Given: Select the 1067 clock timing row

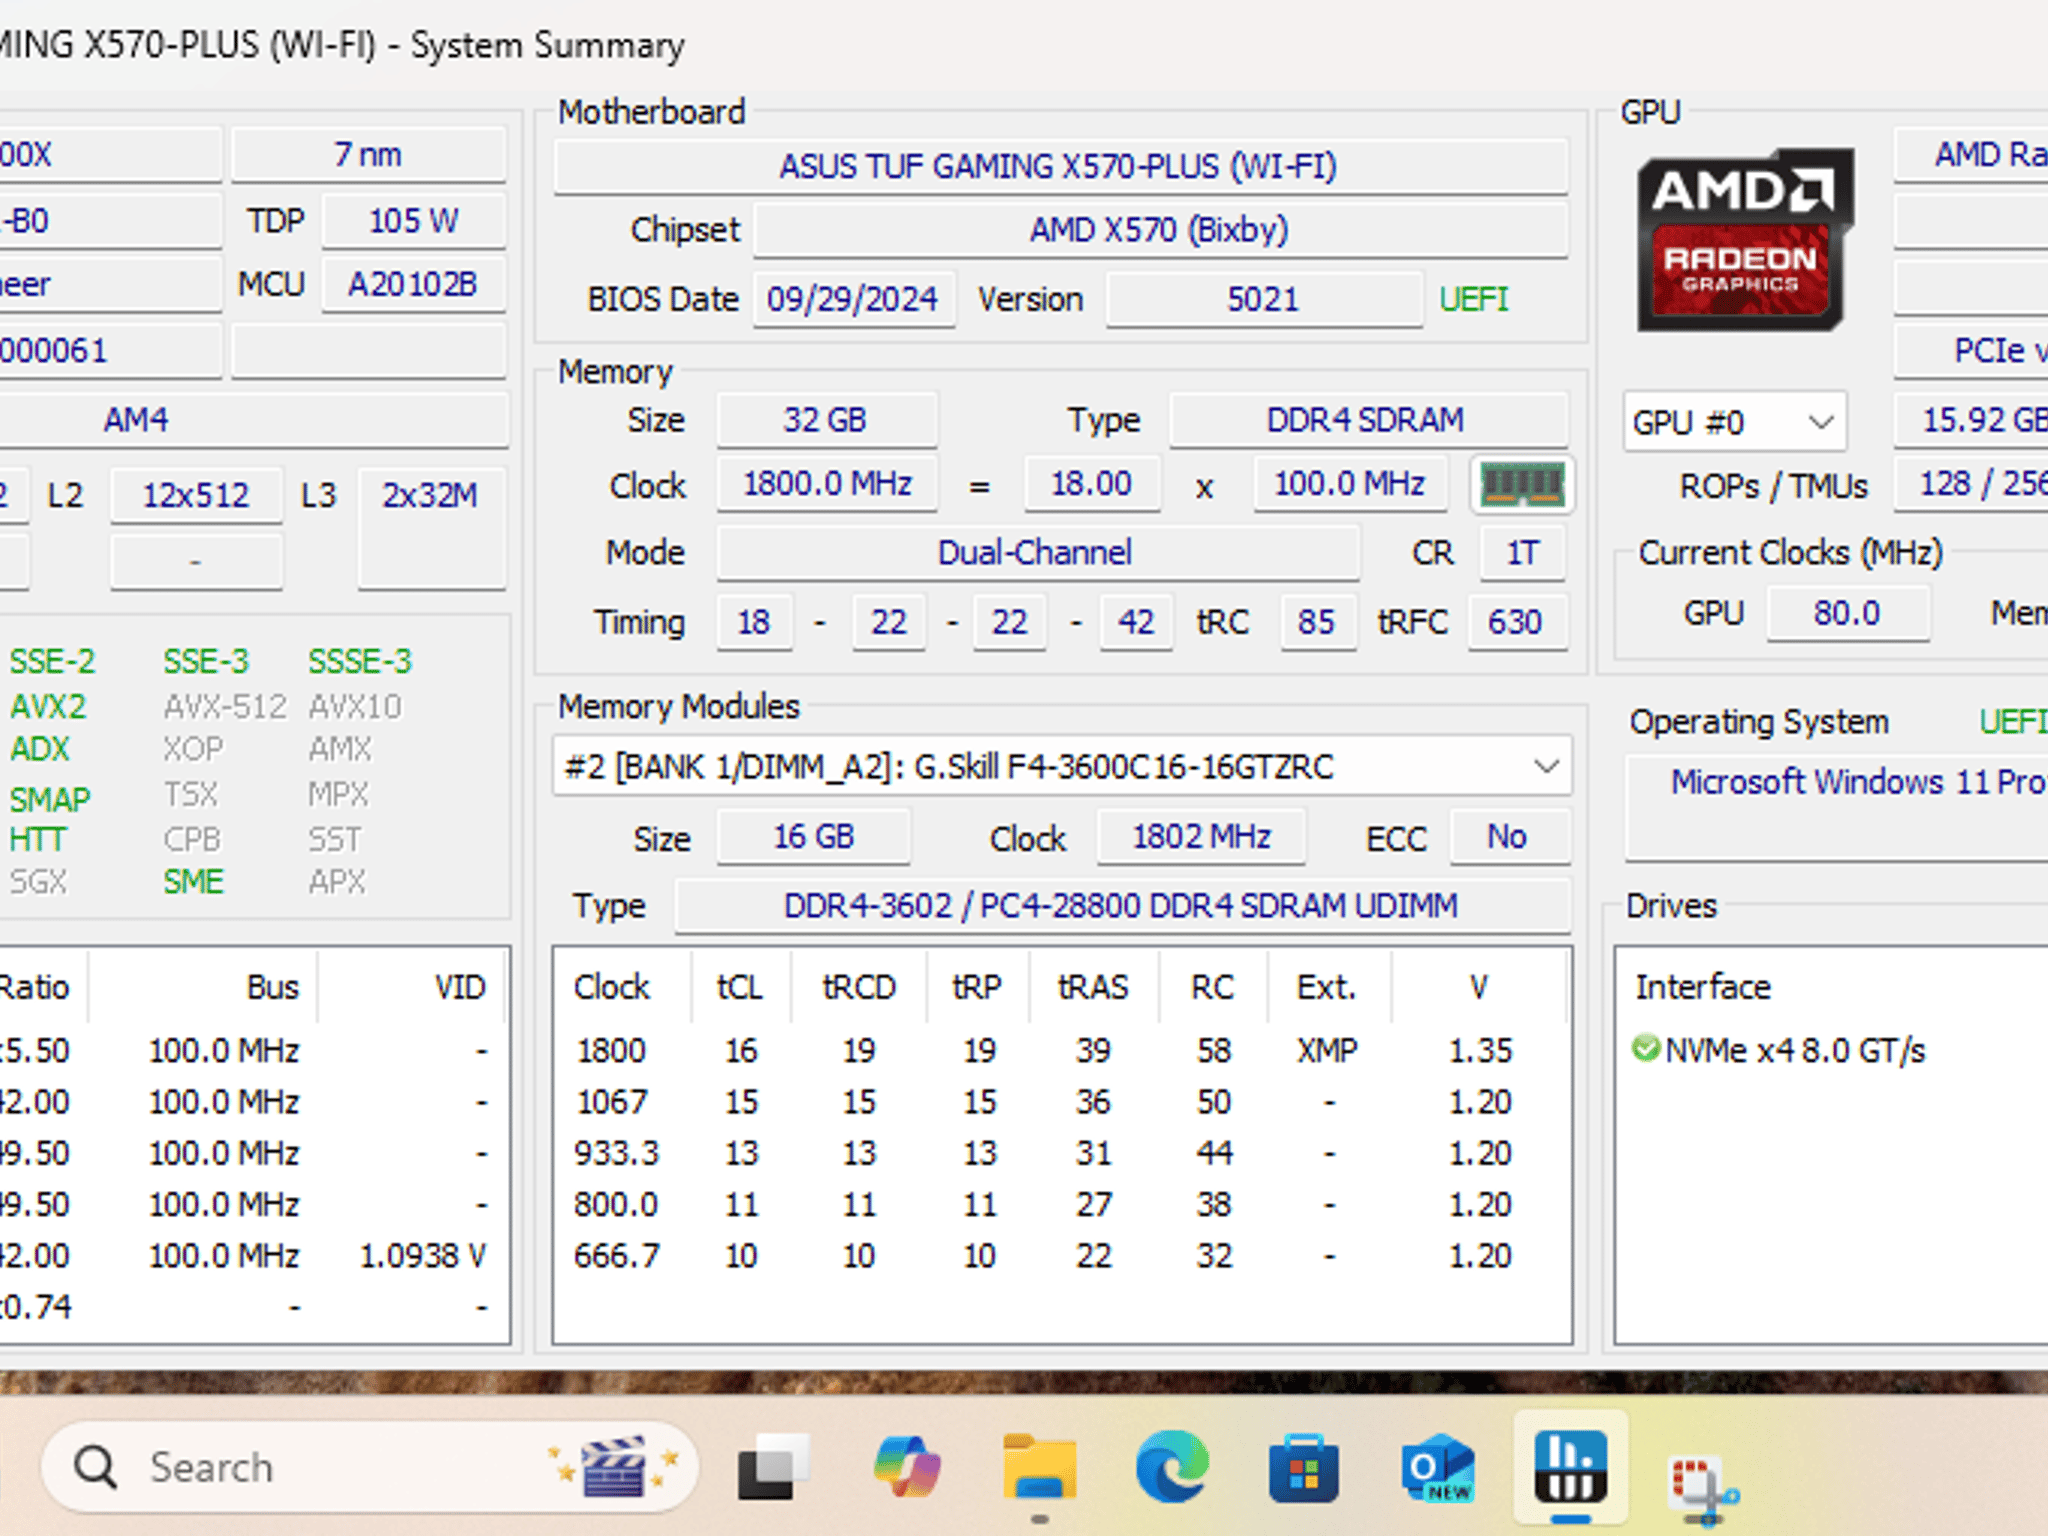Looking at the screenshot, I should point(1060,1102).
